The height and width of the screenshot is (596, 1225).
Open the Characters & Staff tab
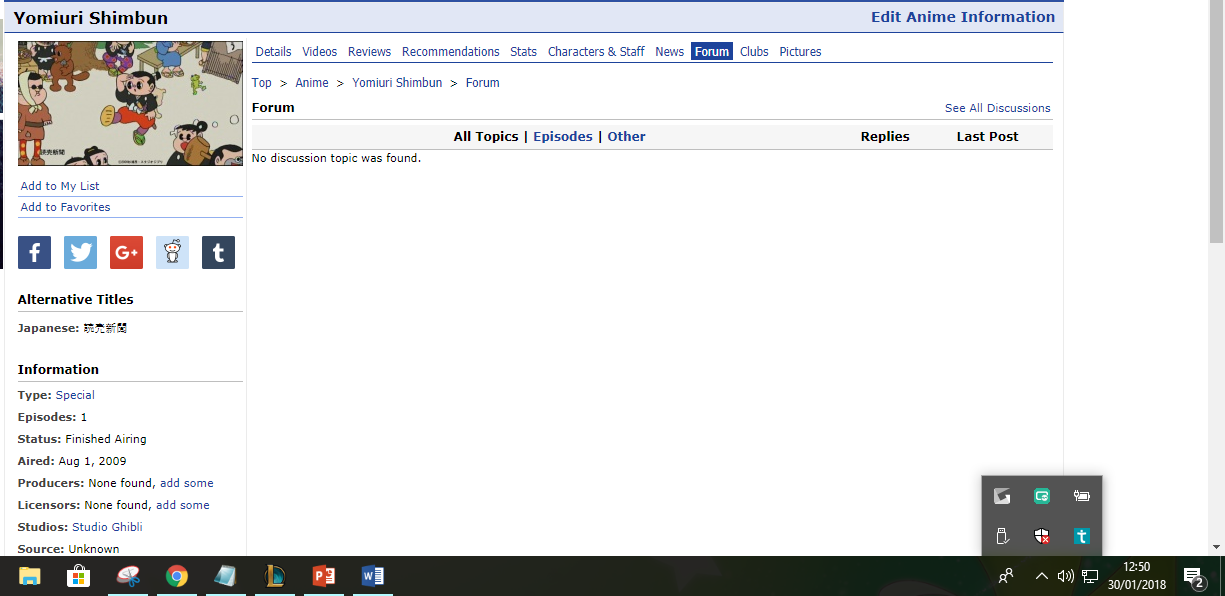(x=596, y=52)
